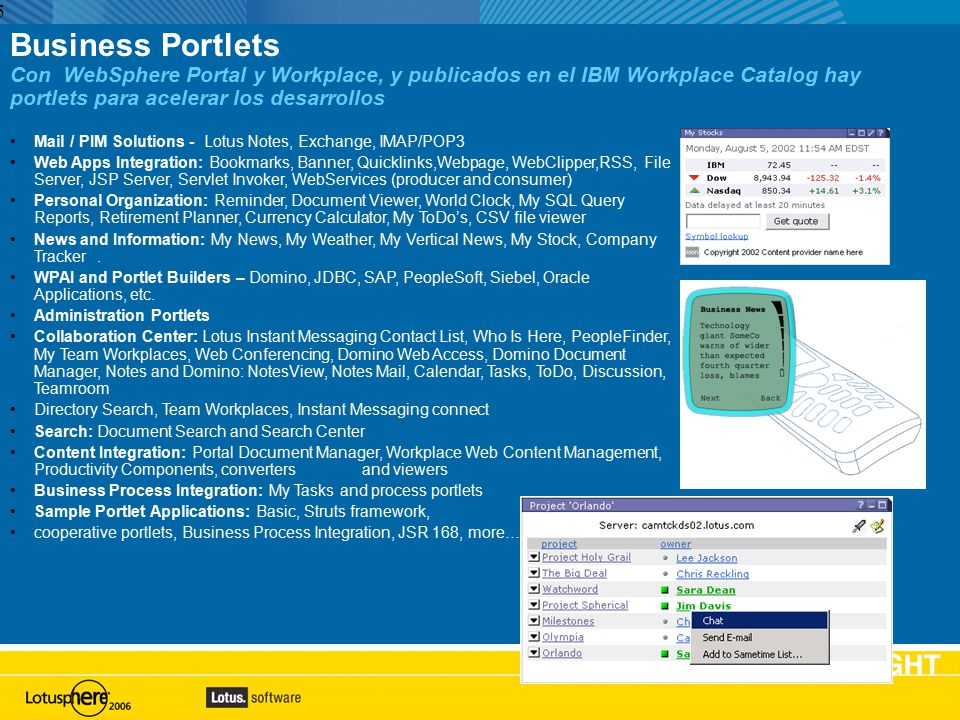The image size is (960, 720).
Task: Click the Business News heading on the phone
Action: (733, 309)
